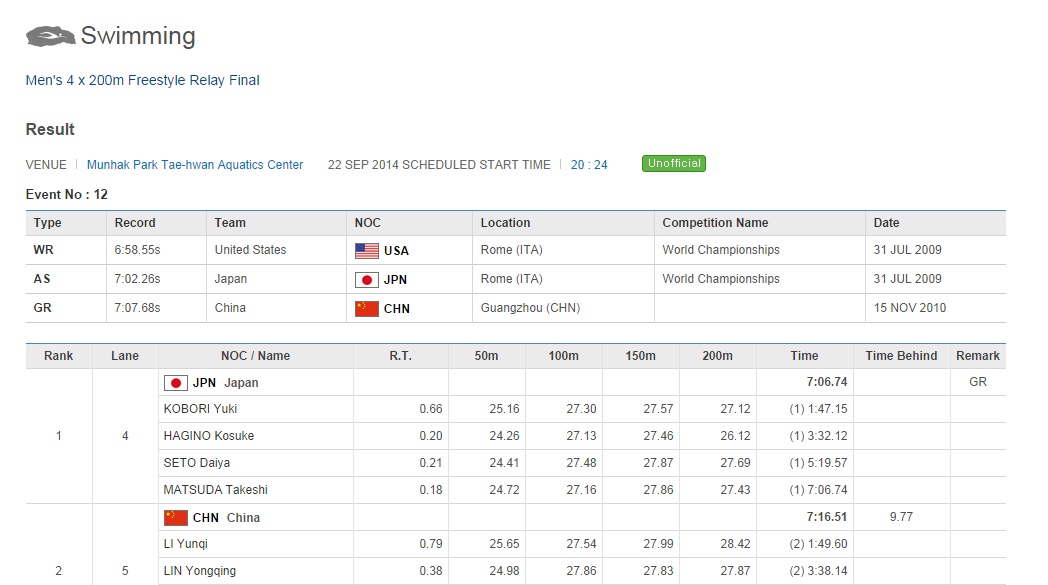Click the swimming sport icon
Image resolution: width=1048 pixels, height=585 pixels.
click(x=50, y=37)
